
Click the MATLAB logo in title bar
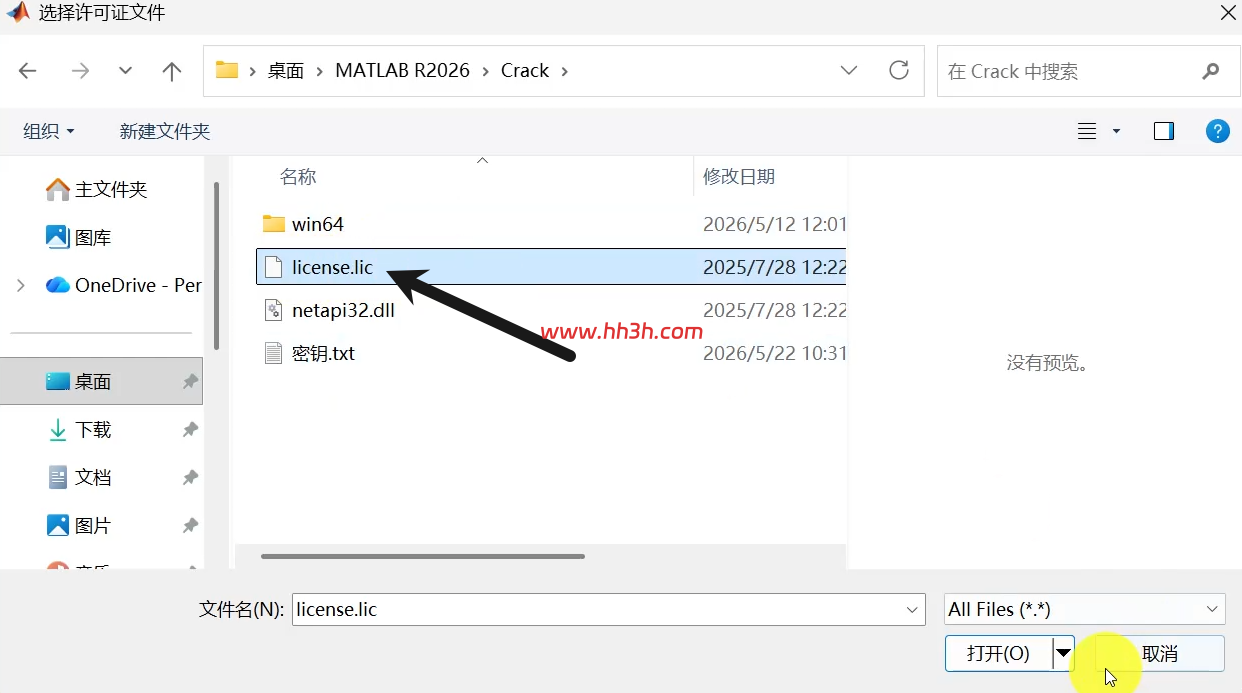coord(18,12)
